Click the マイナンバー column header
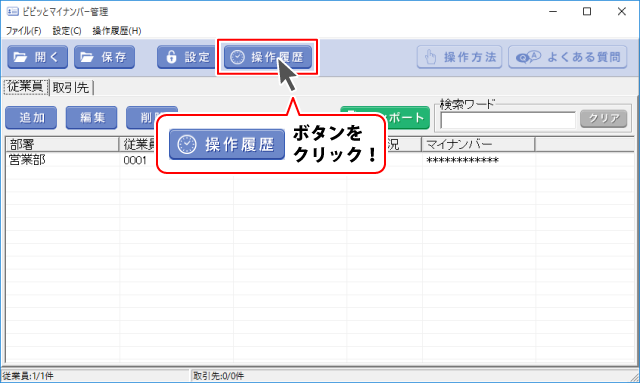Screen dimensions: 640x383 click(478, 144)
